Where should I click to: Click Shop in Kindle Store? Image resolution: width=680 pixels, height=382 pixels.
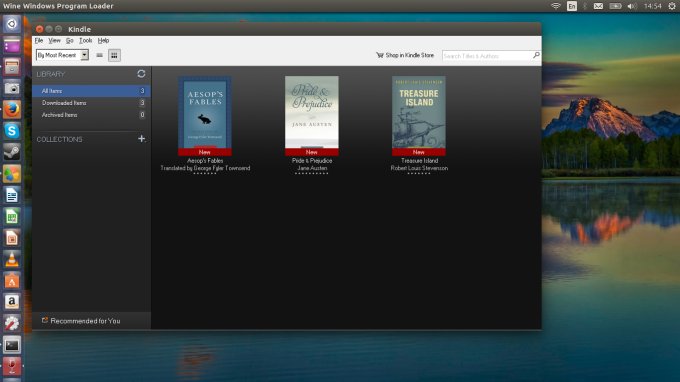pos(405,55)
